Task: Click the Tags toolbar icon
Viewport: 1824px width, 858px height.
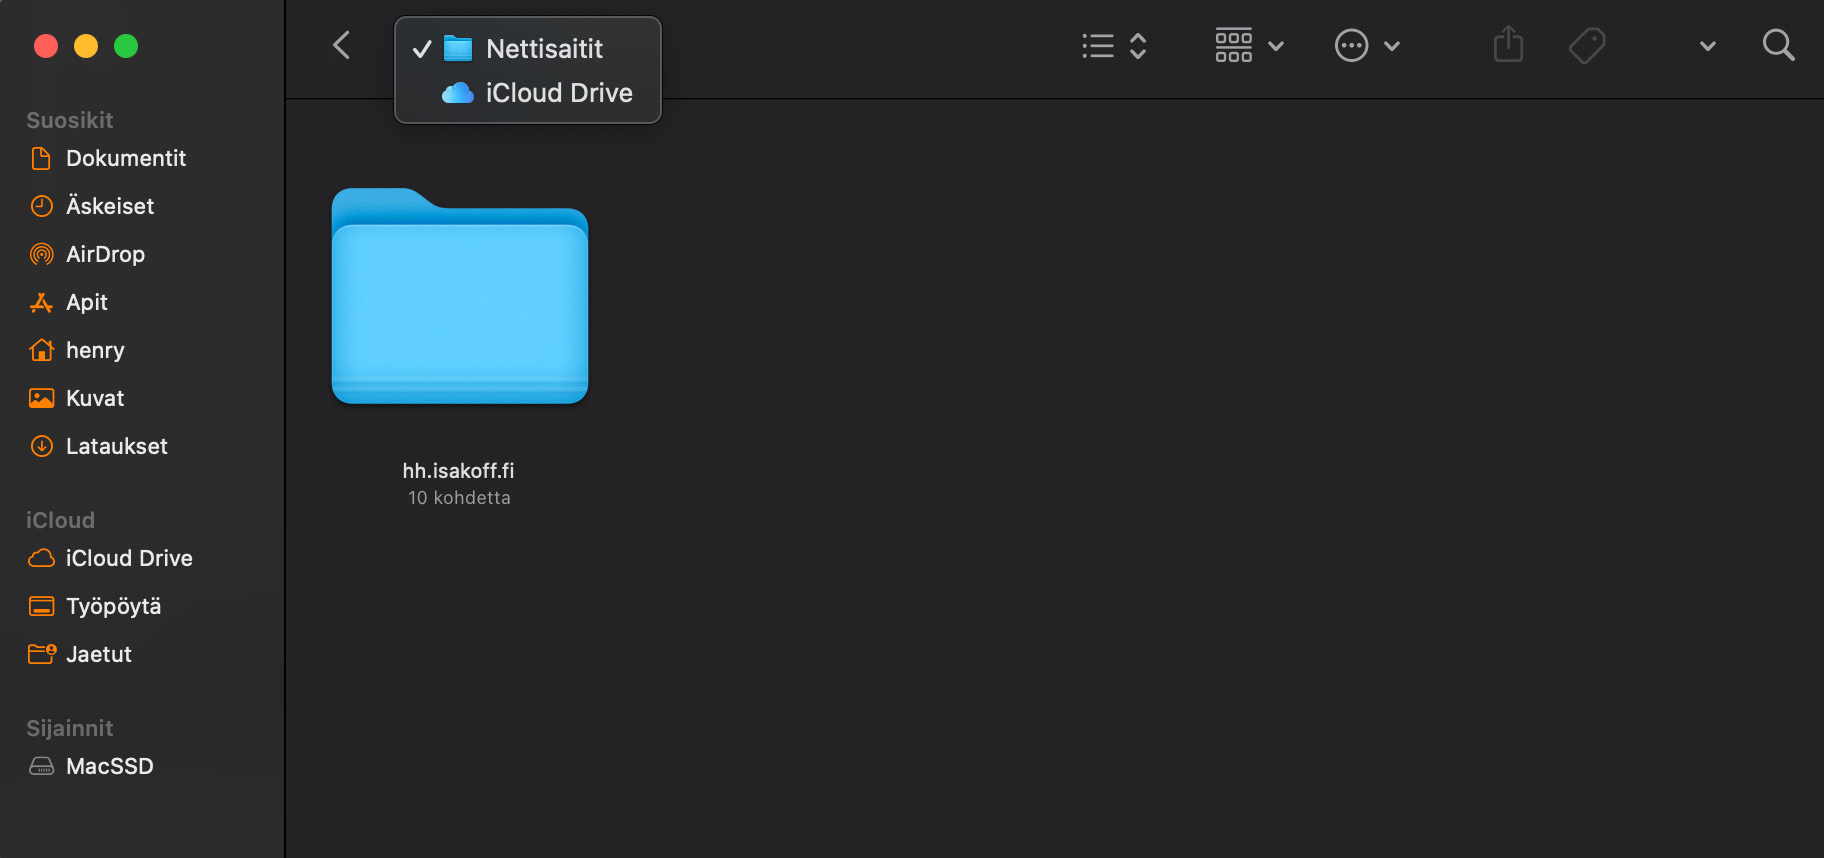Action: coord(1586,45)
